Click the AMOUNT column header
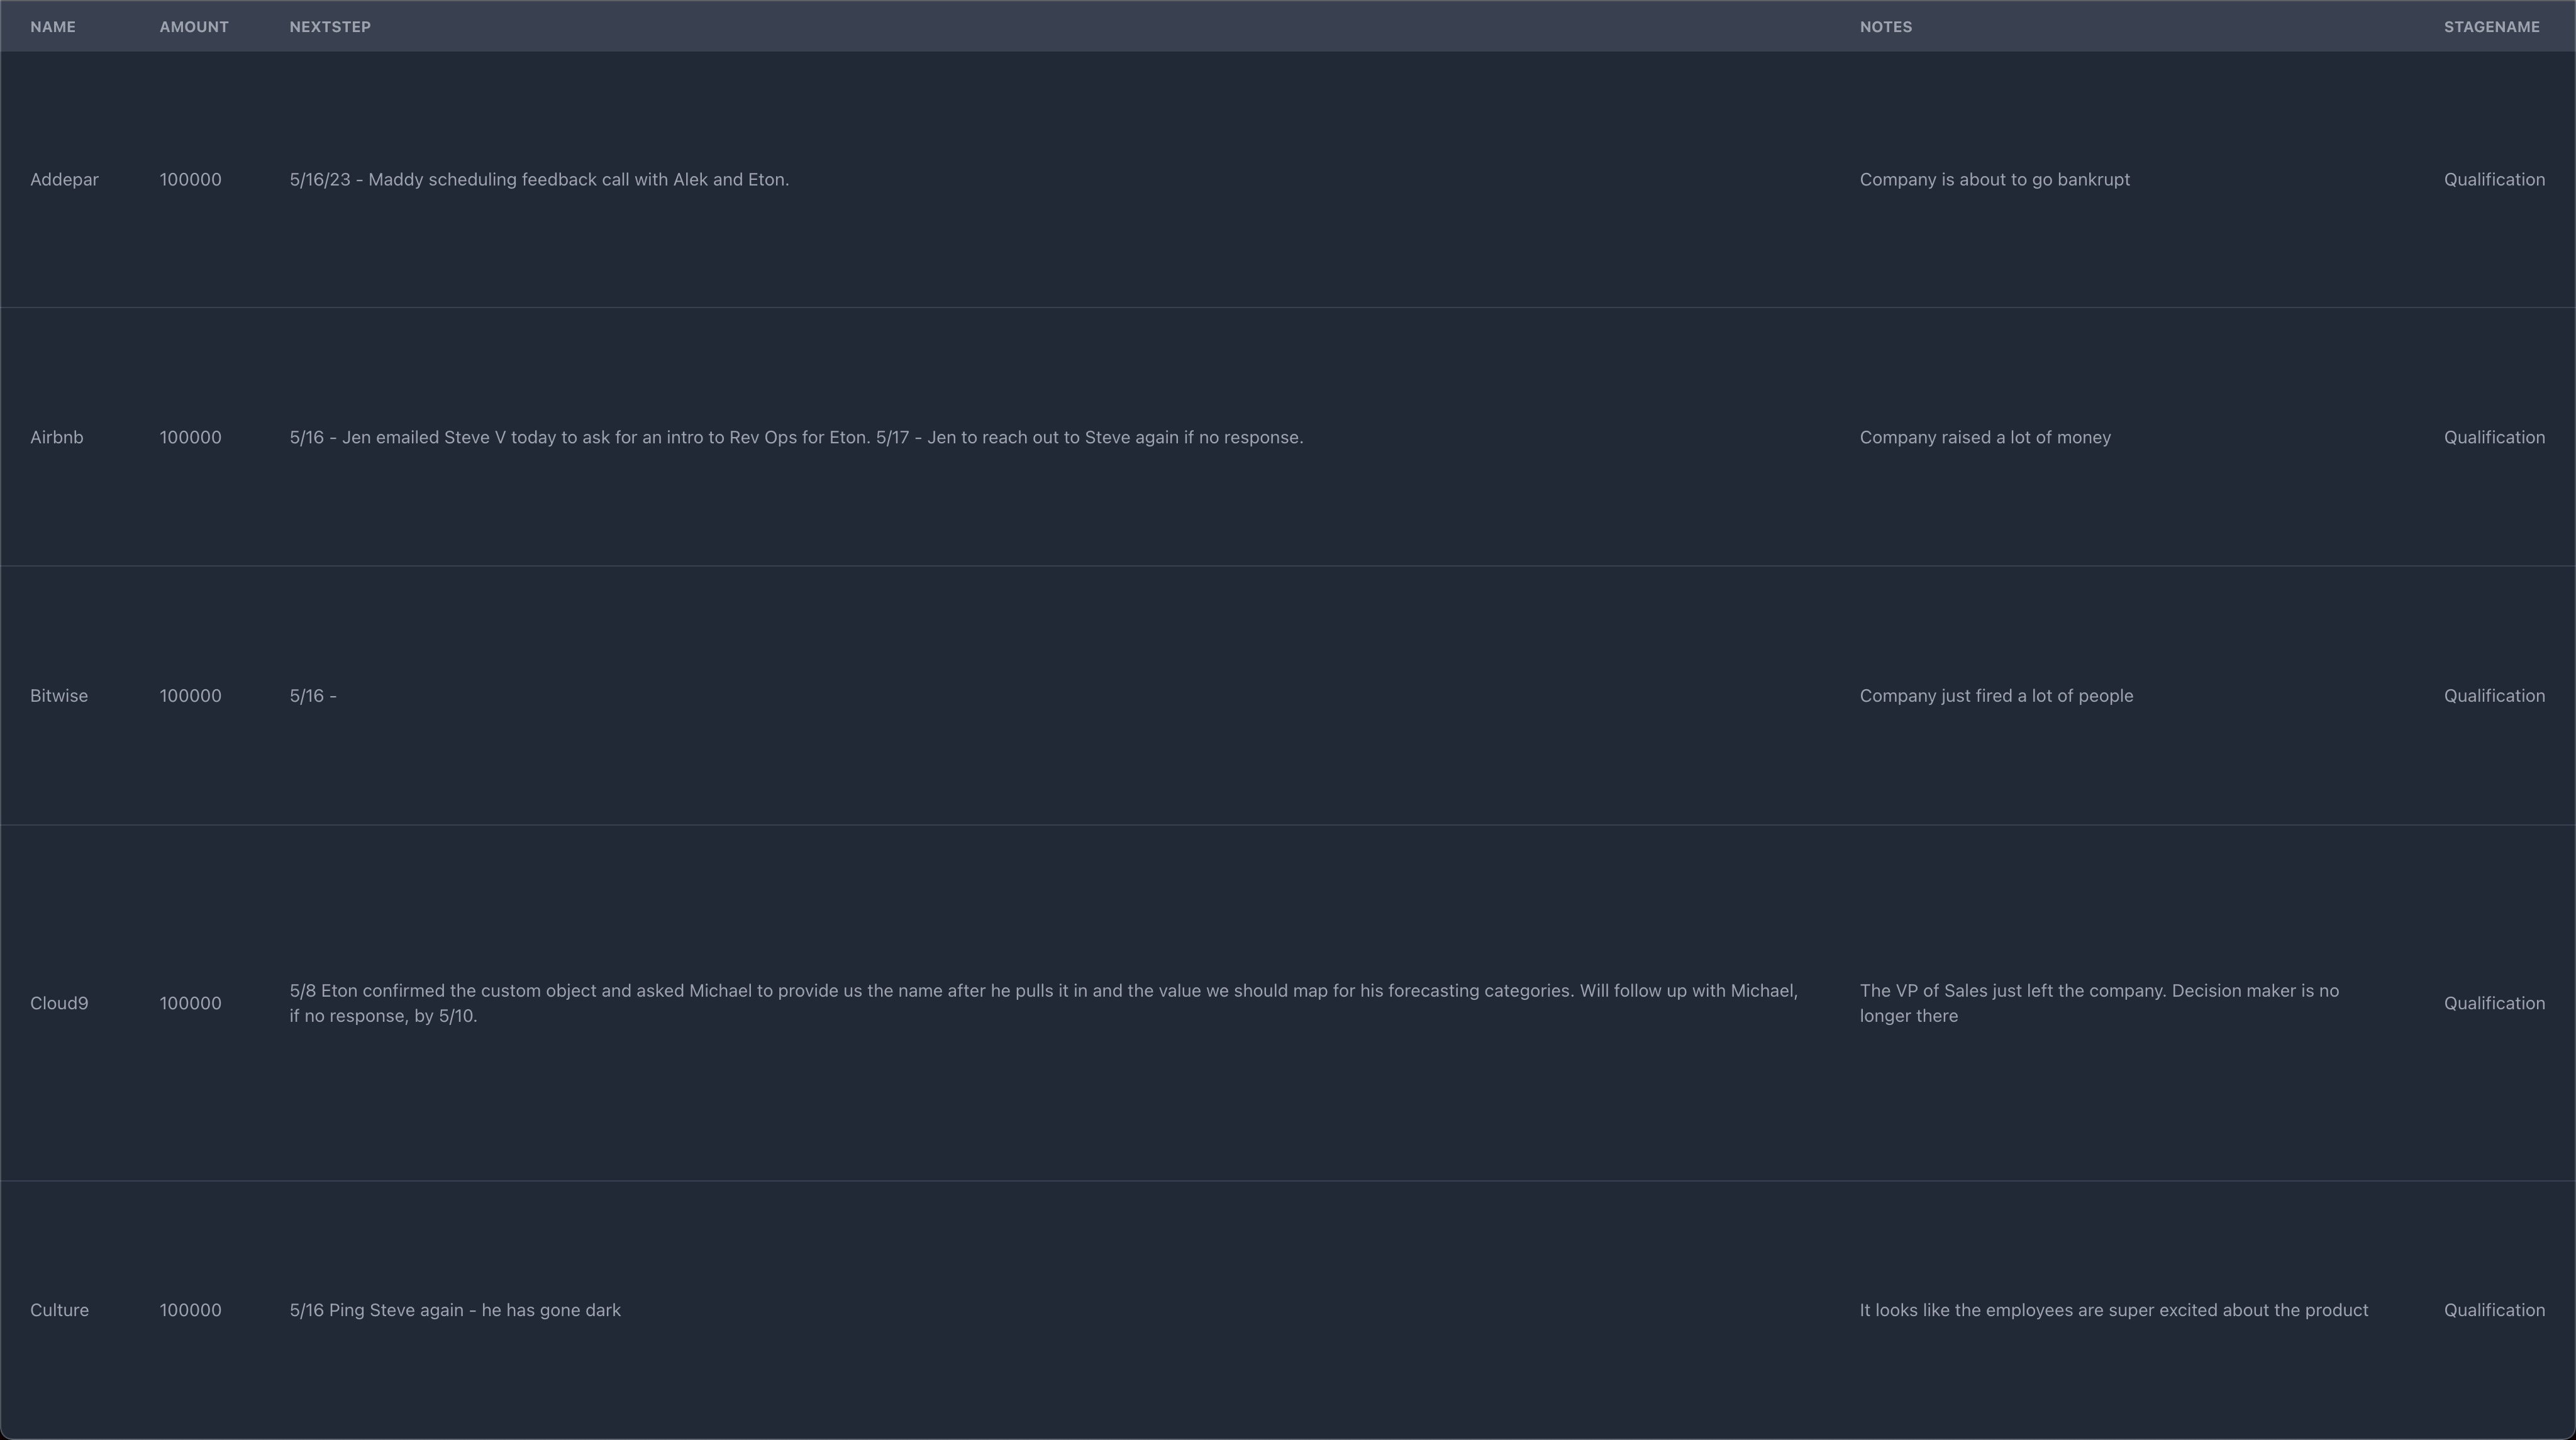This screenshot has width=2576, height=1440. (194, 27)
